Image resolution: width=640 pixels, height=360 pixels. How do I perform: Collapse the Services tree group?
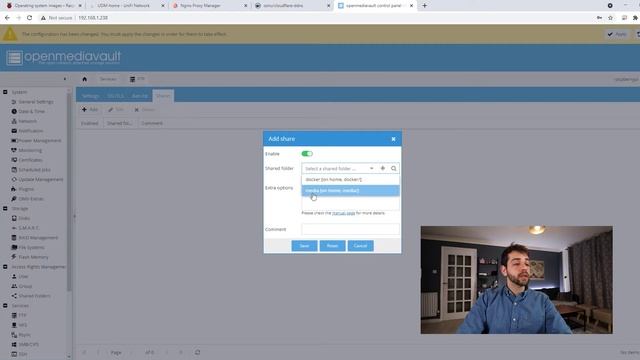pos(5,306)
